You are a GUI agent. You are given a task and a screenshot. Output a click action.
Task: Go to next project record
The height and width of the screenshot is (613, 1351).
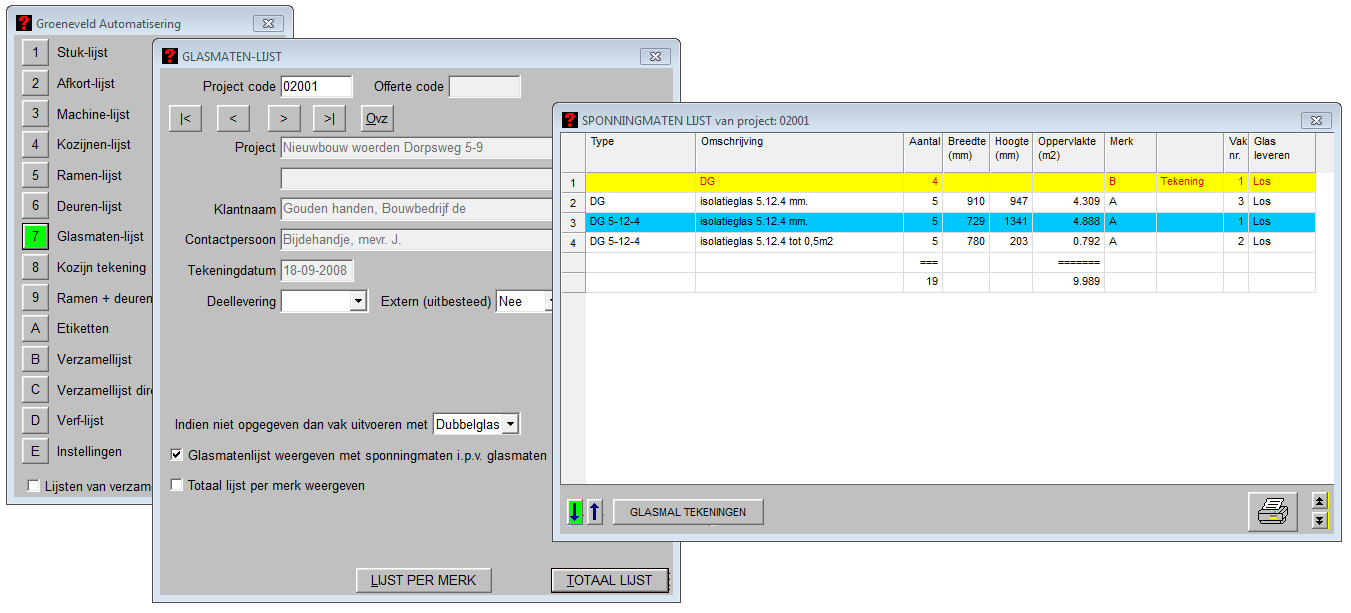(284, 118)
